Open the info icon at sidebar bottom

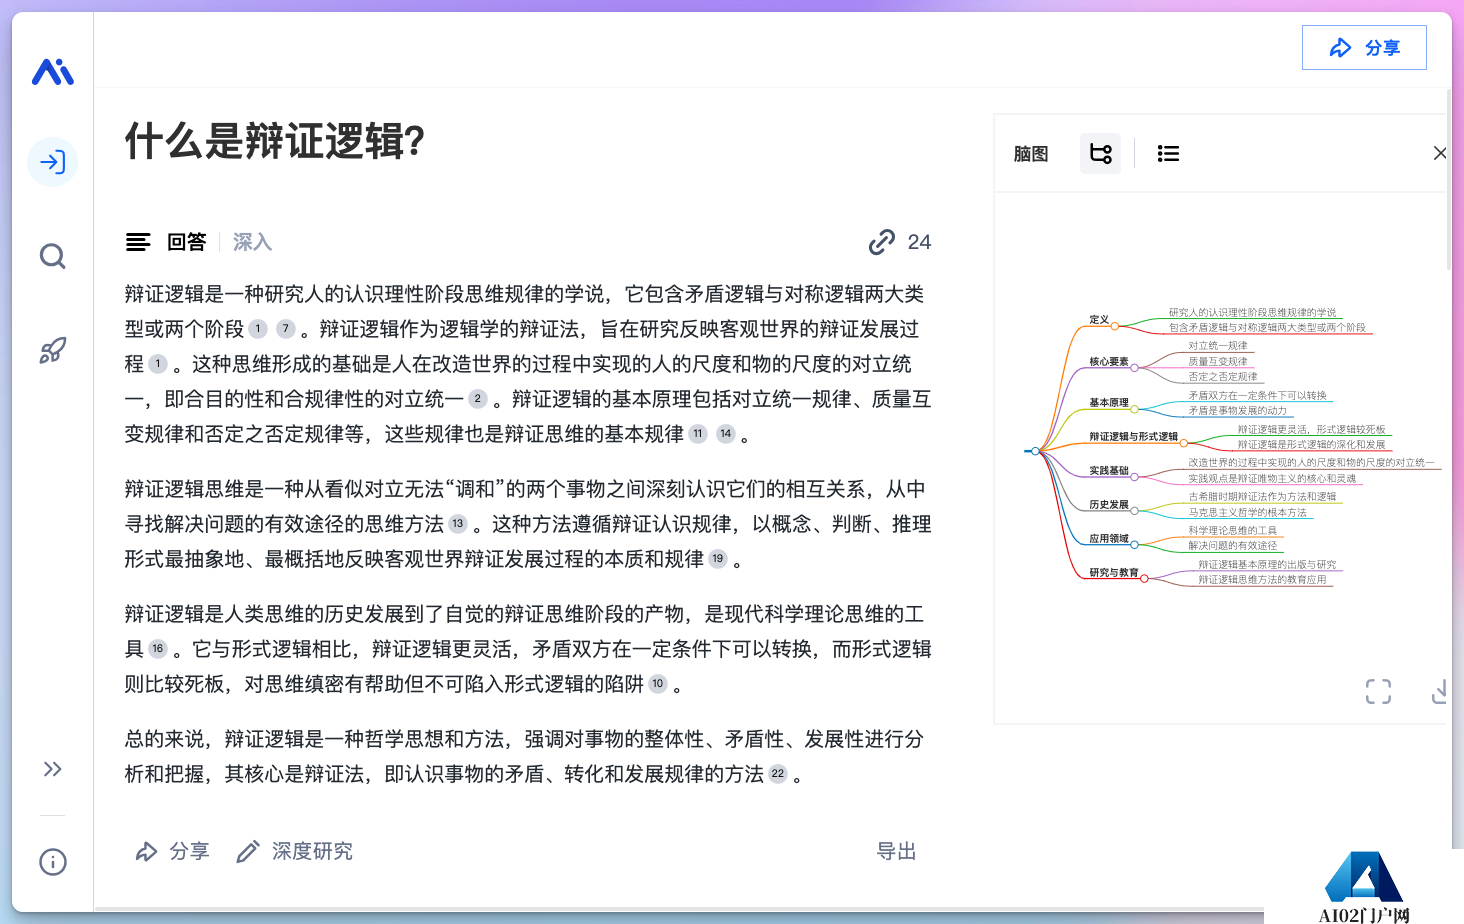pos(52,862)
